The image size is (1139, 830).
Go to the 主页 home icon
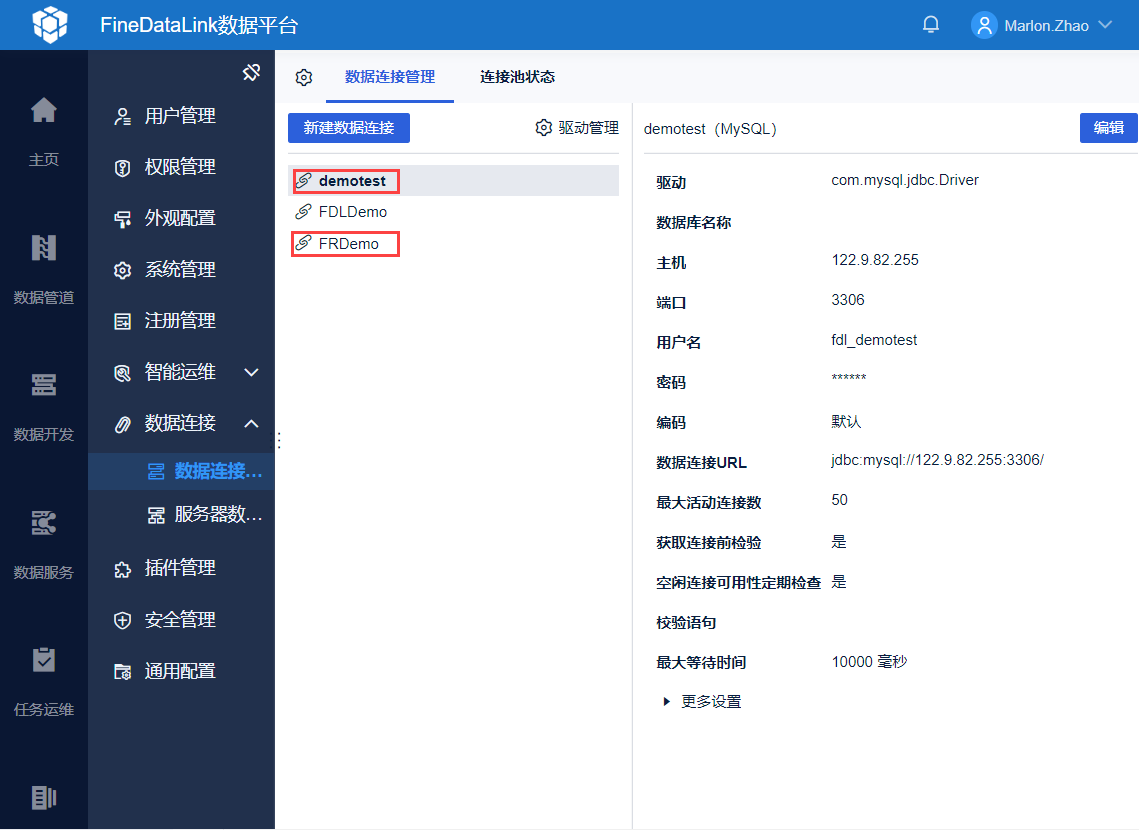tap(44, 110)
